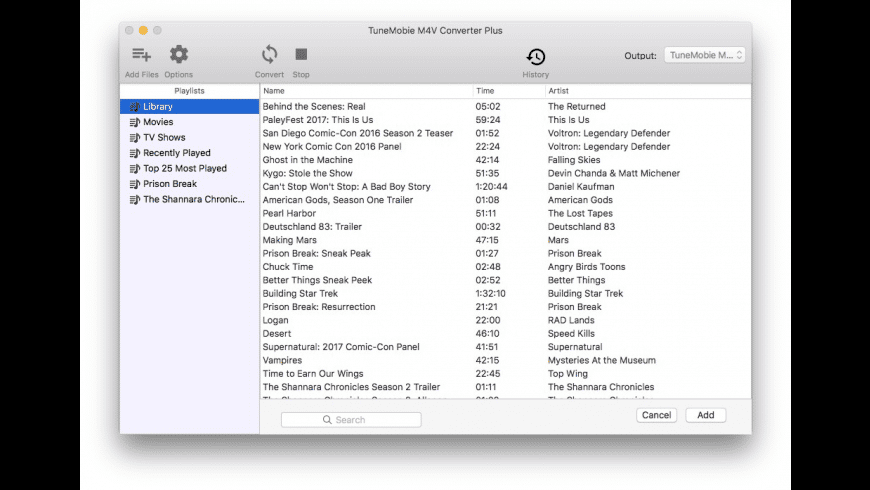This screenshot has height=490, width=870.
Task: Click the Cancel button
Action: (656, 415)
